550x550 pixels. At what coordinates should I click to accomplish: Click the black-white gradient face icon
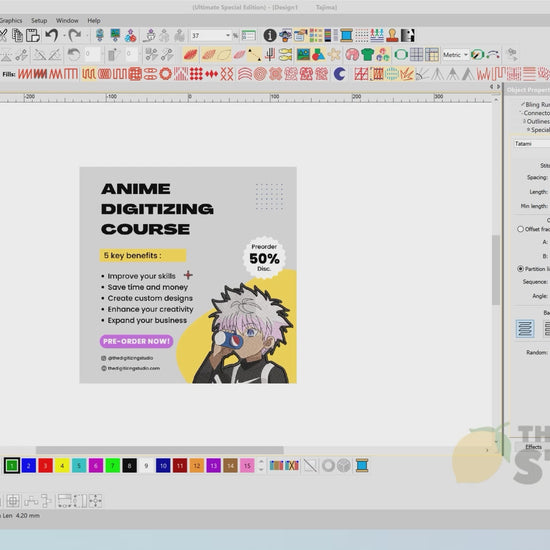[x=408, y=35]
